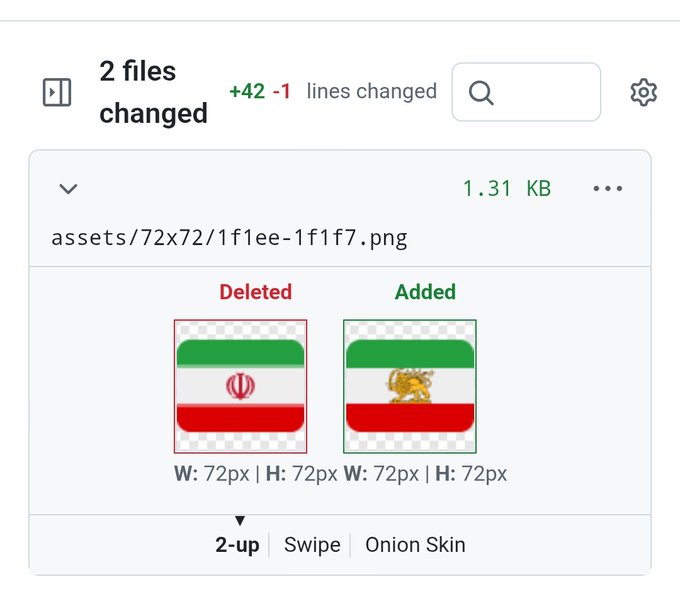Image resolution: width=680 pixels, height=596 pixels.
Task: Click the "lines changed" text
Action: point(372,92)
